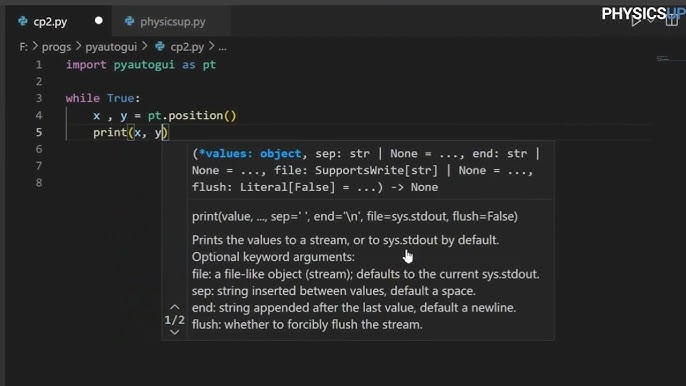Select the cp2.py editor tab
The width and height of the screenshot is (686, 386).
[59, 21]
